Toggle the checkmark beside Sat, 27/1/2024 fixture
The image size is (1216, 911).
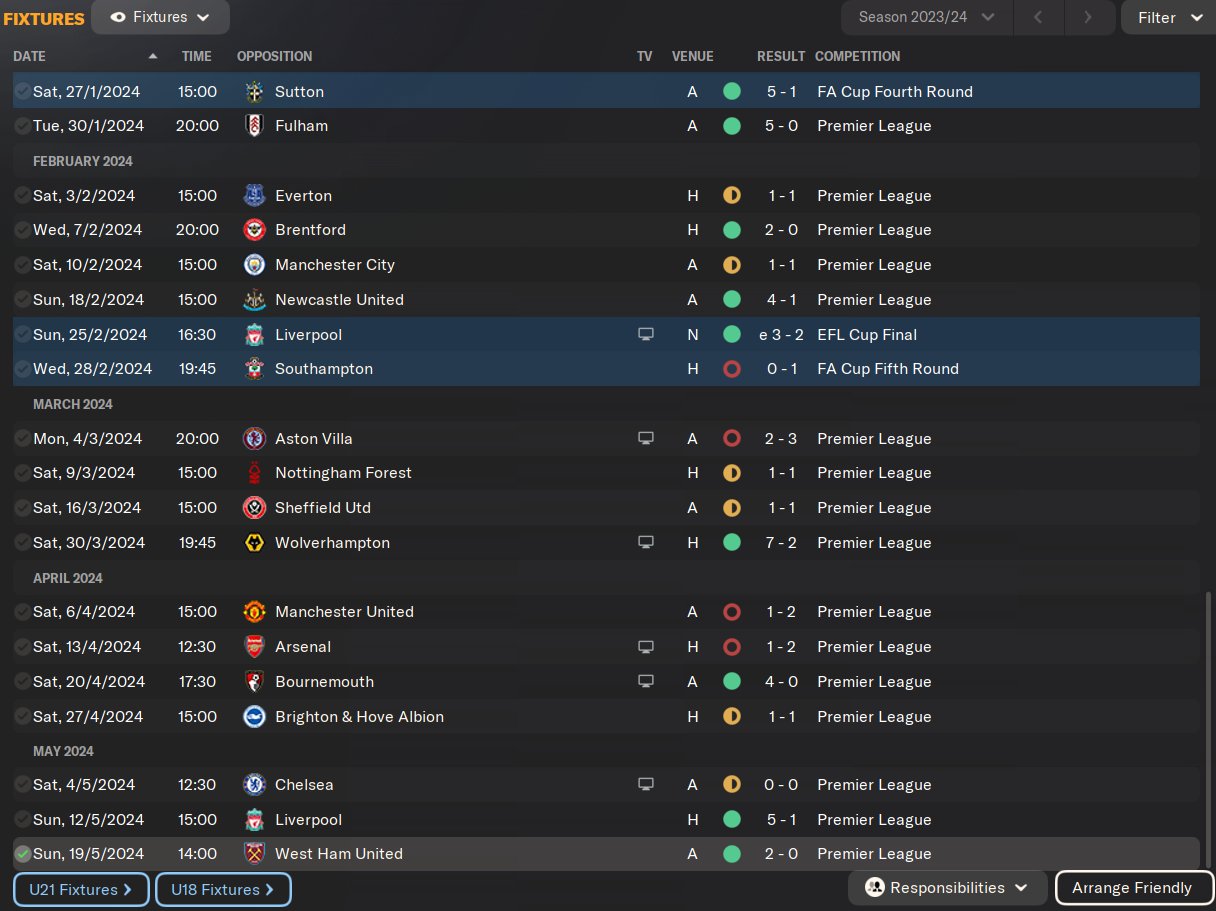point(22,91)
